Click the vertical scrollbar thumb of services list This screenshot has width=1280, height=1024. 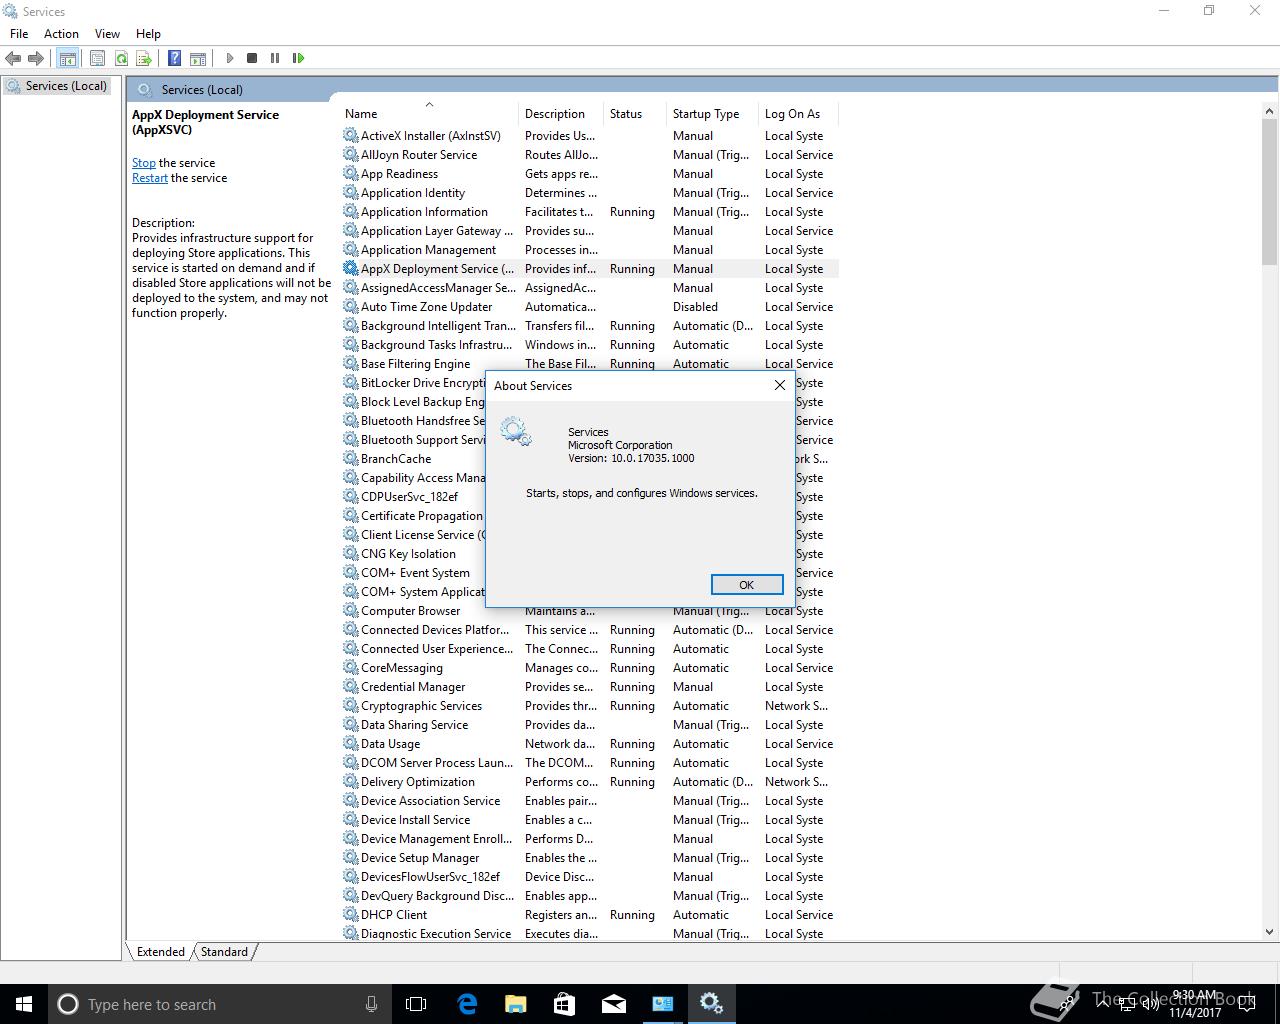tap(1270, 190)
